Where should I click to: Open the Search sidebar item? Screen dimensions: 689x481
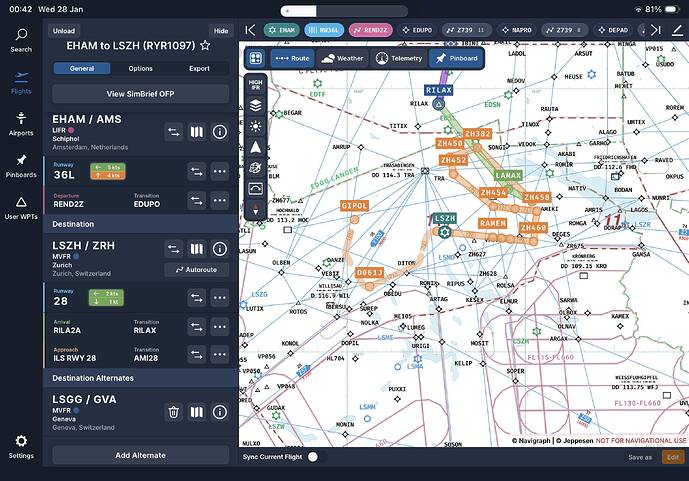21,40
